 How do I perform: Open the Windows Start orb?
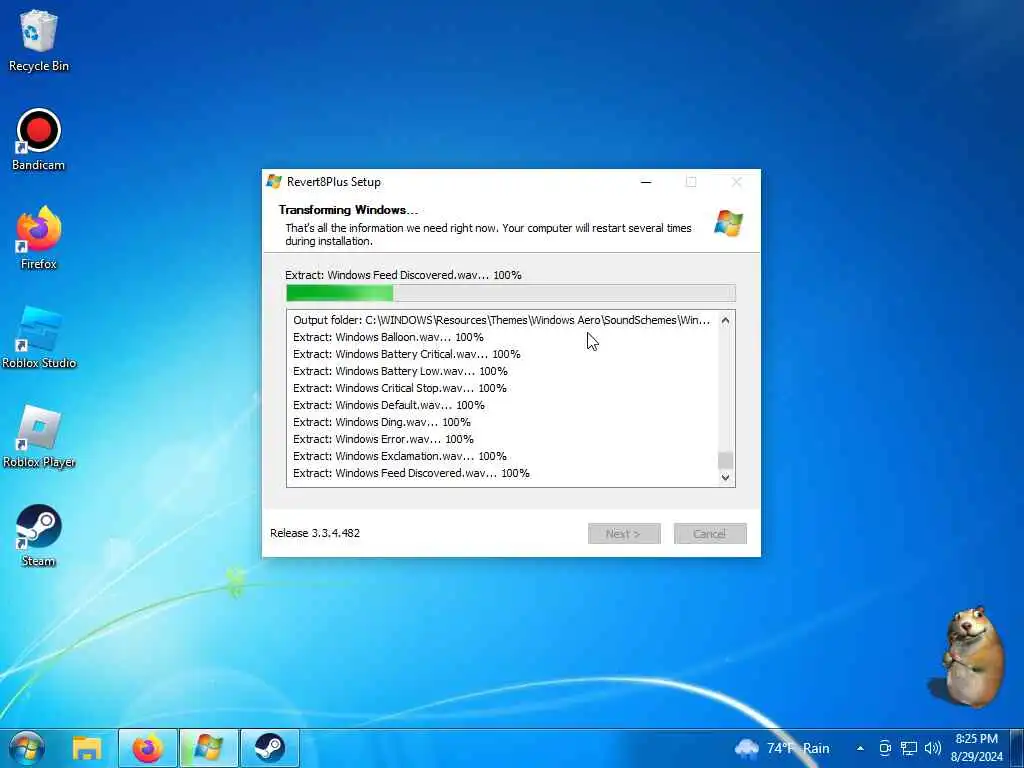[x=27, y=748]
